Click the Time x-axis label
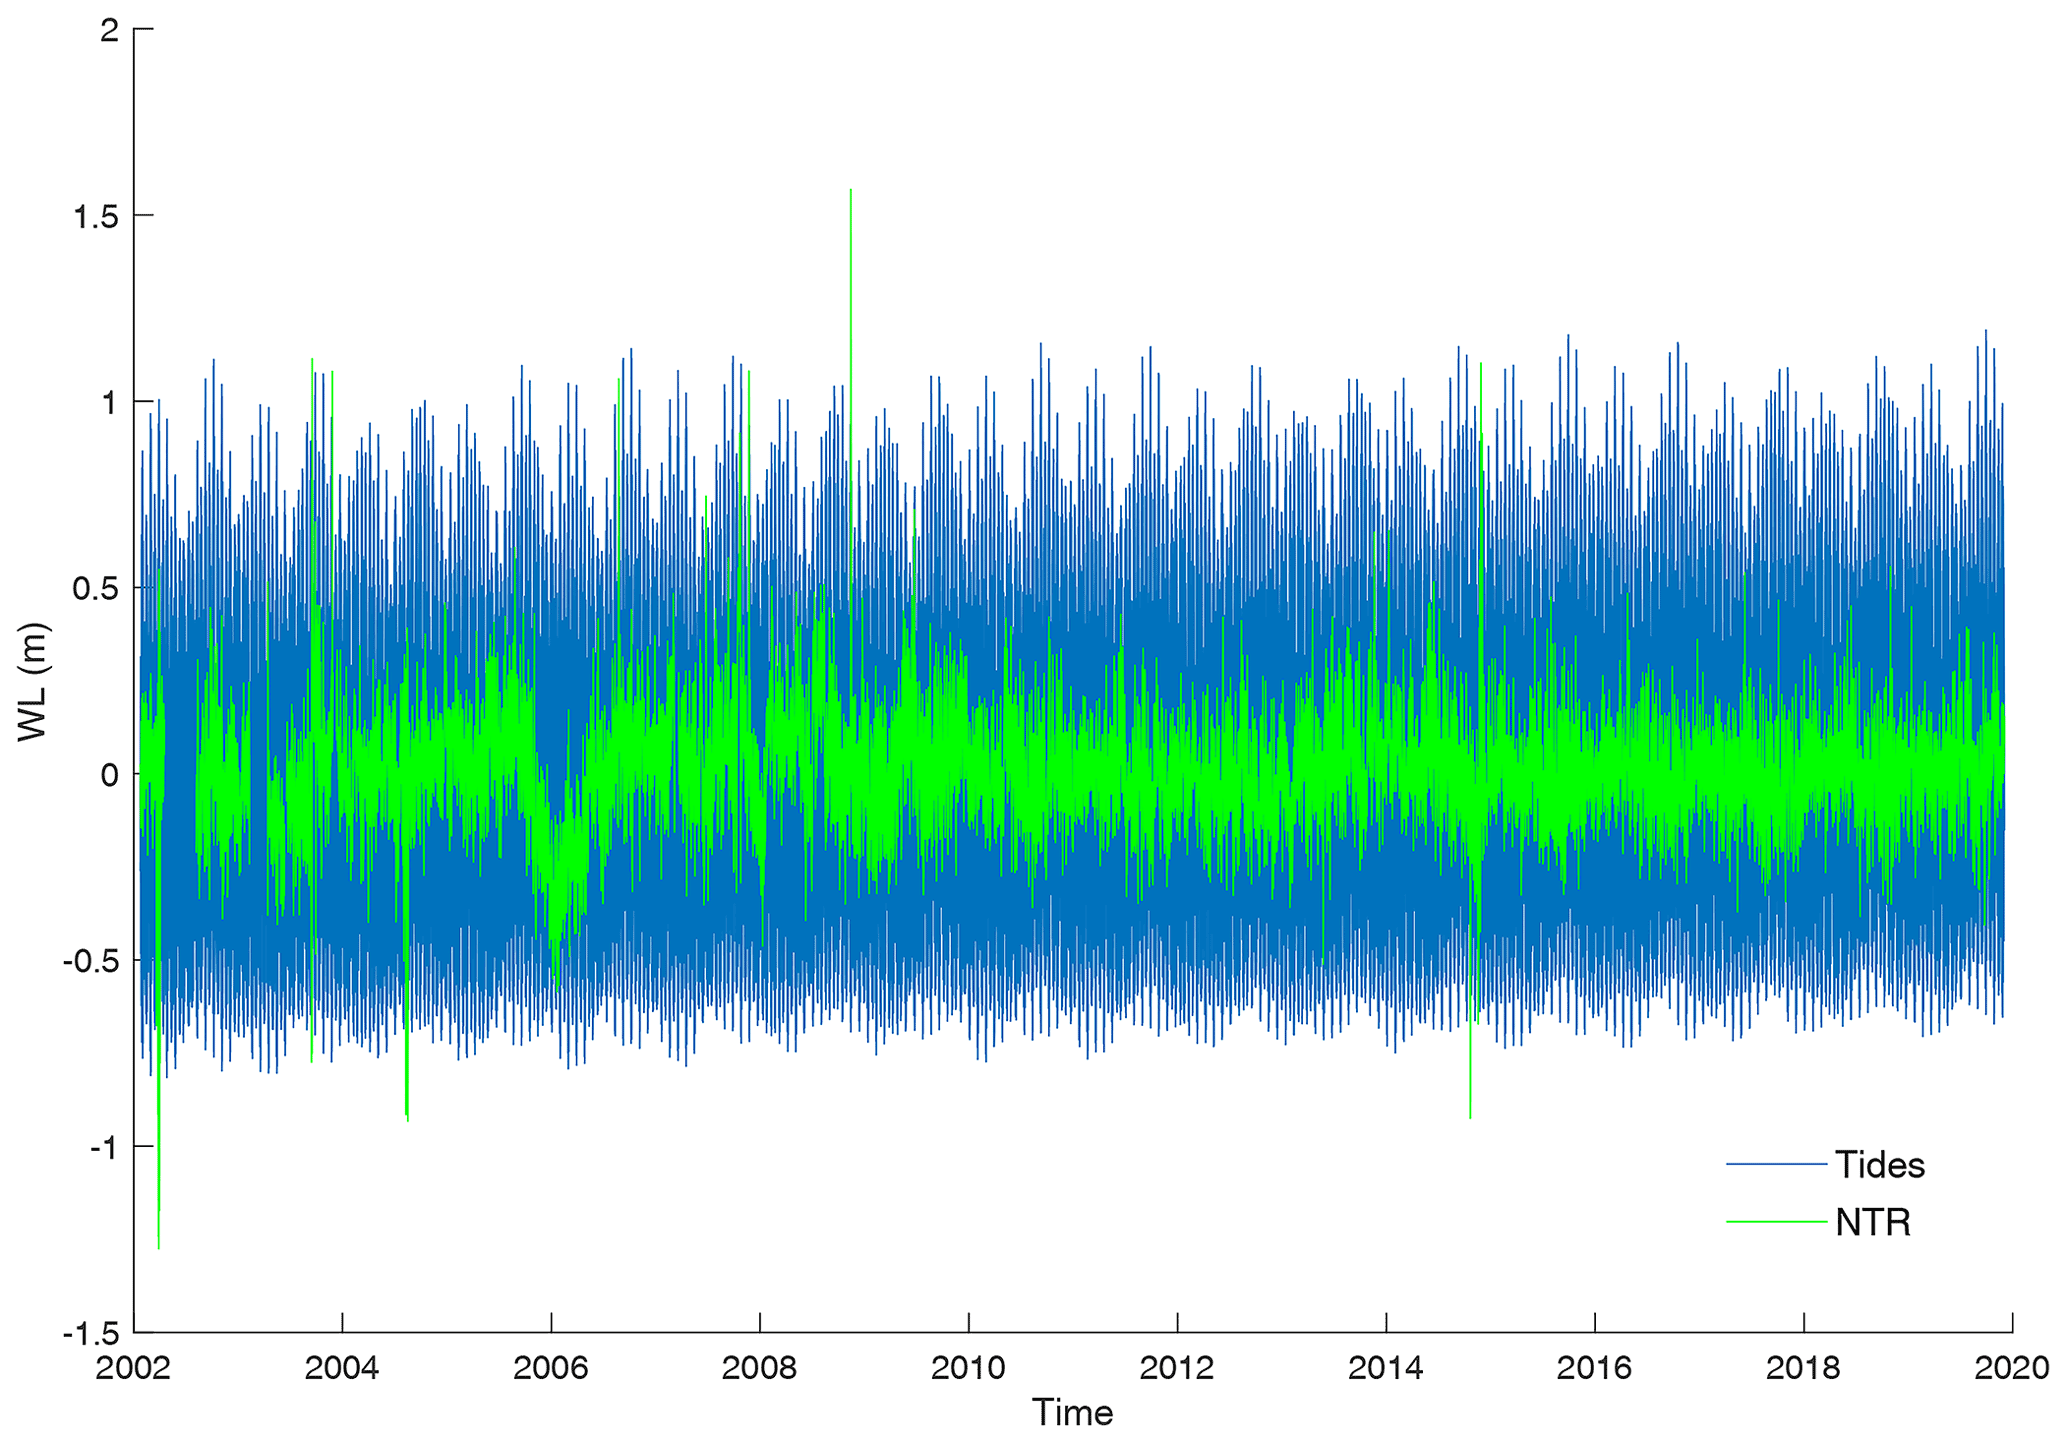Screen dimensions: 2067x1443 click(x=1072, y=1413)
